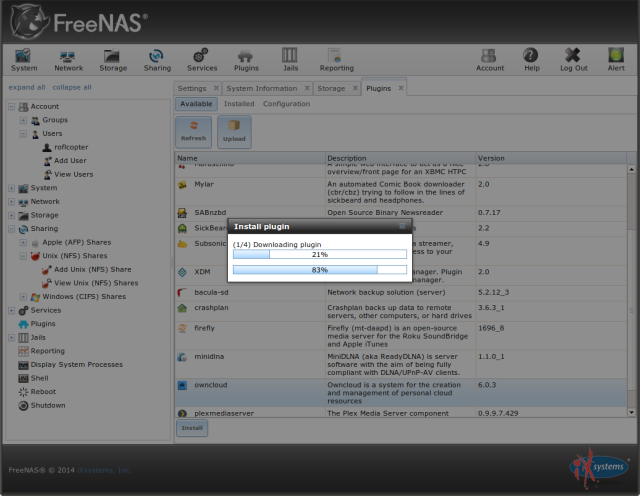640x496 pixels.
Task: Collapse the Sharing tree node
Action: [x=11, y=229]
